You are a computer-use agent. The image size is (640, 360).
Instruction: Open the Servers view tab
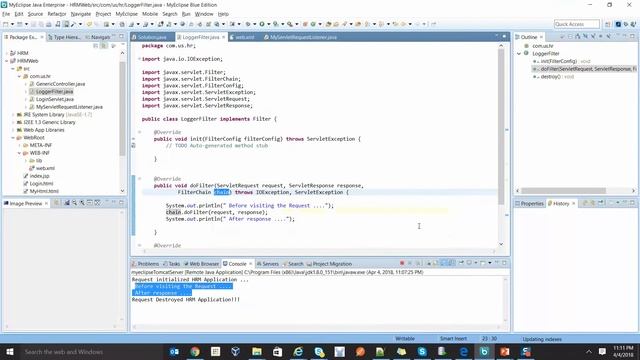coord(268,264)
